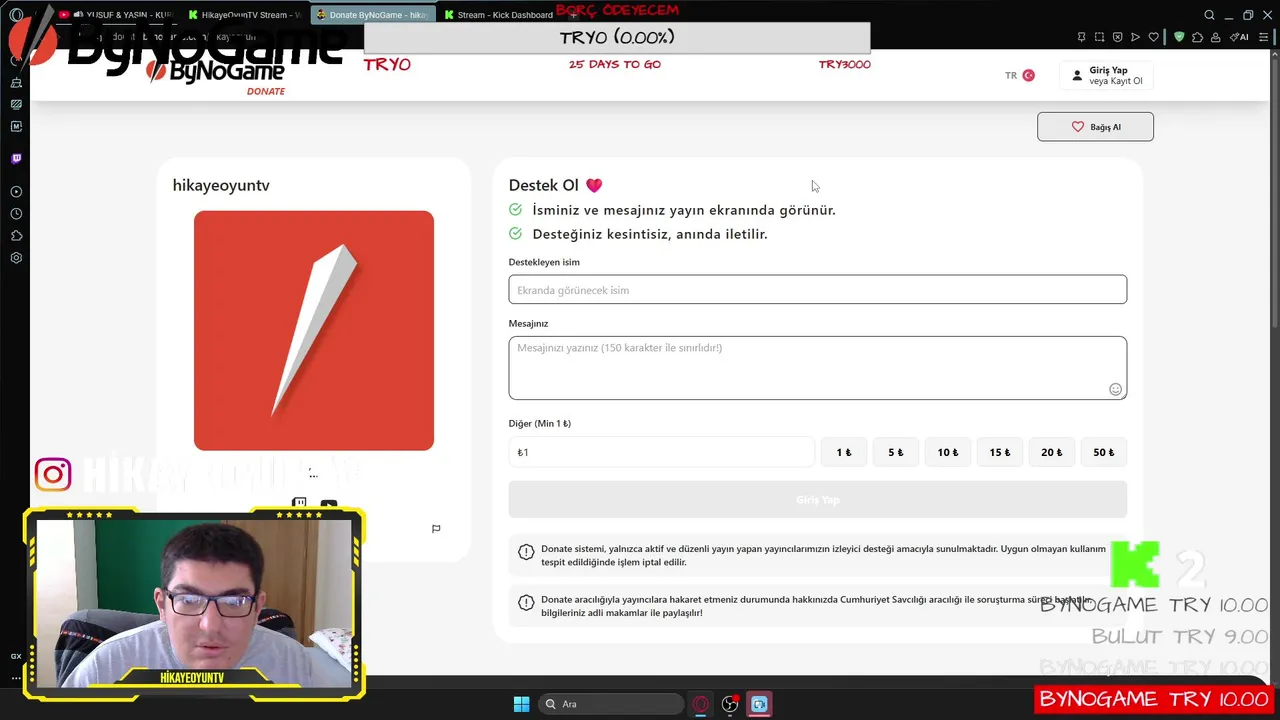Switch to the YUSUF & YASIN browser tab
The height and width of the screenshot is (720, 1280).
tap(115, 15)
